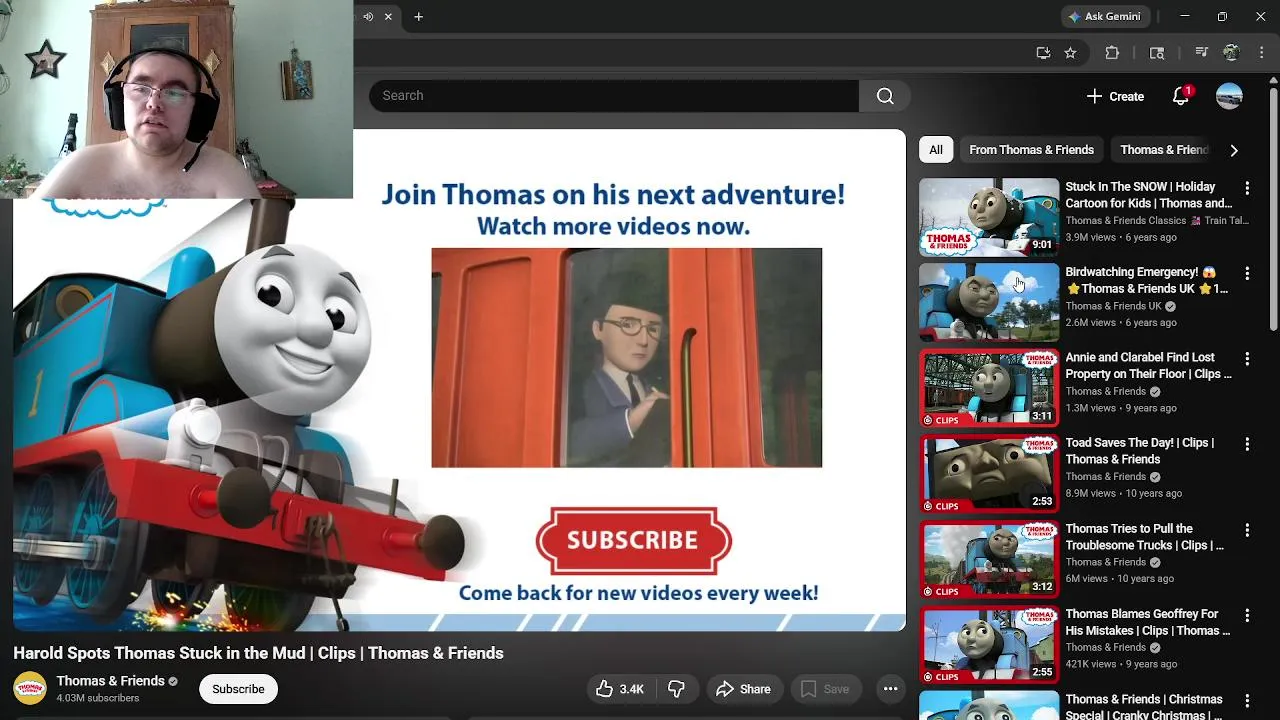This screenshot has height=720, width=1280.
Task: Click the '4.03M subscribers' text
Action: click(98, 698)
